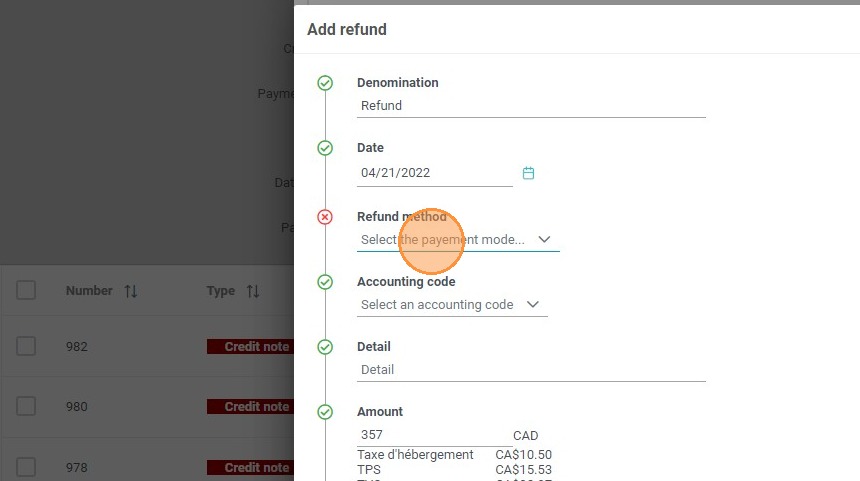The image size is (860, 481).
Task: Click the Number column header
Action: (x=89, y=291)
